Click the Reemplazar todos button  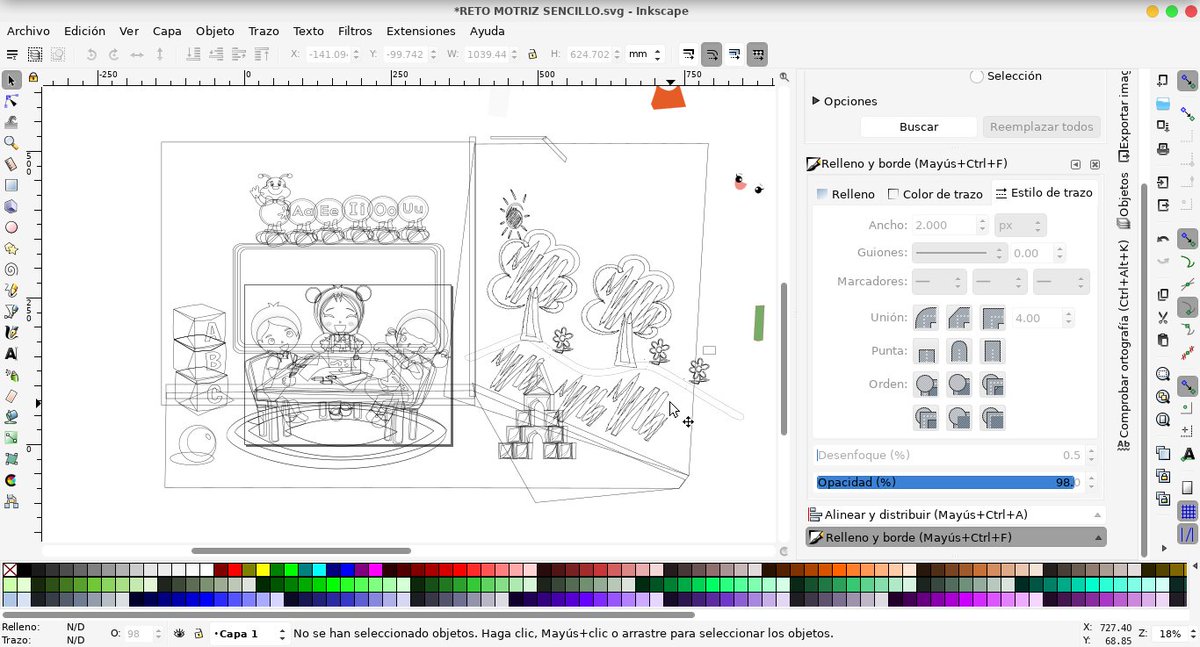1041,127
